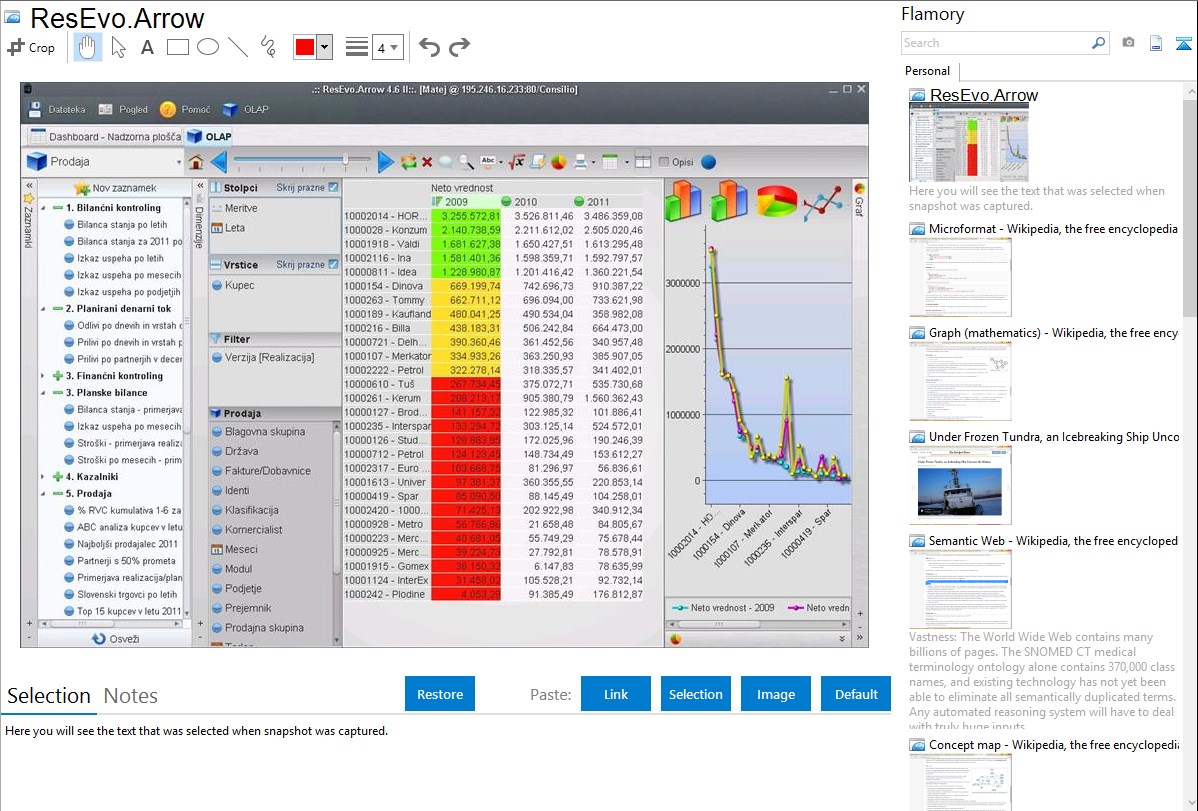Viewport: 1198px width, 811px height.
Task: Undo the last annotation
Action: [429, 47]
